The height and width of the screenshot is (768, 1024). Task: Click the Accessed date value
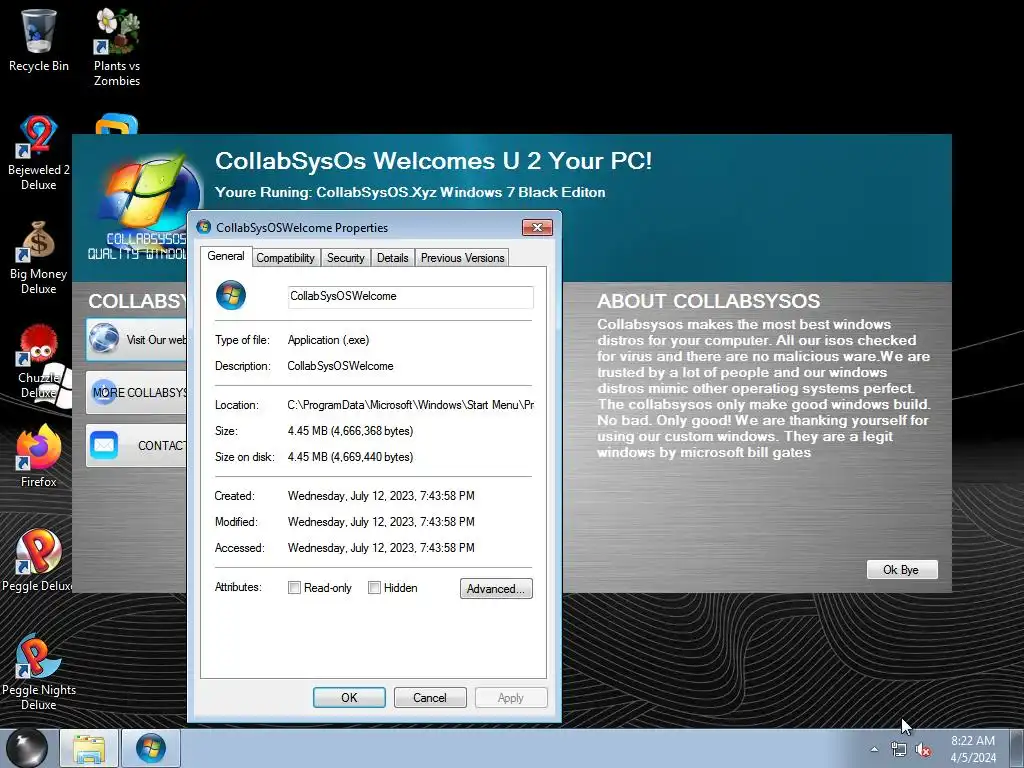point(381,548)
